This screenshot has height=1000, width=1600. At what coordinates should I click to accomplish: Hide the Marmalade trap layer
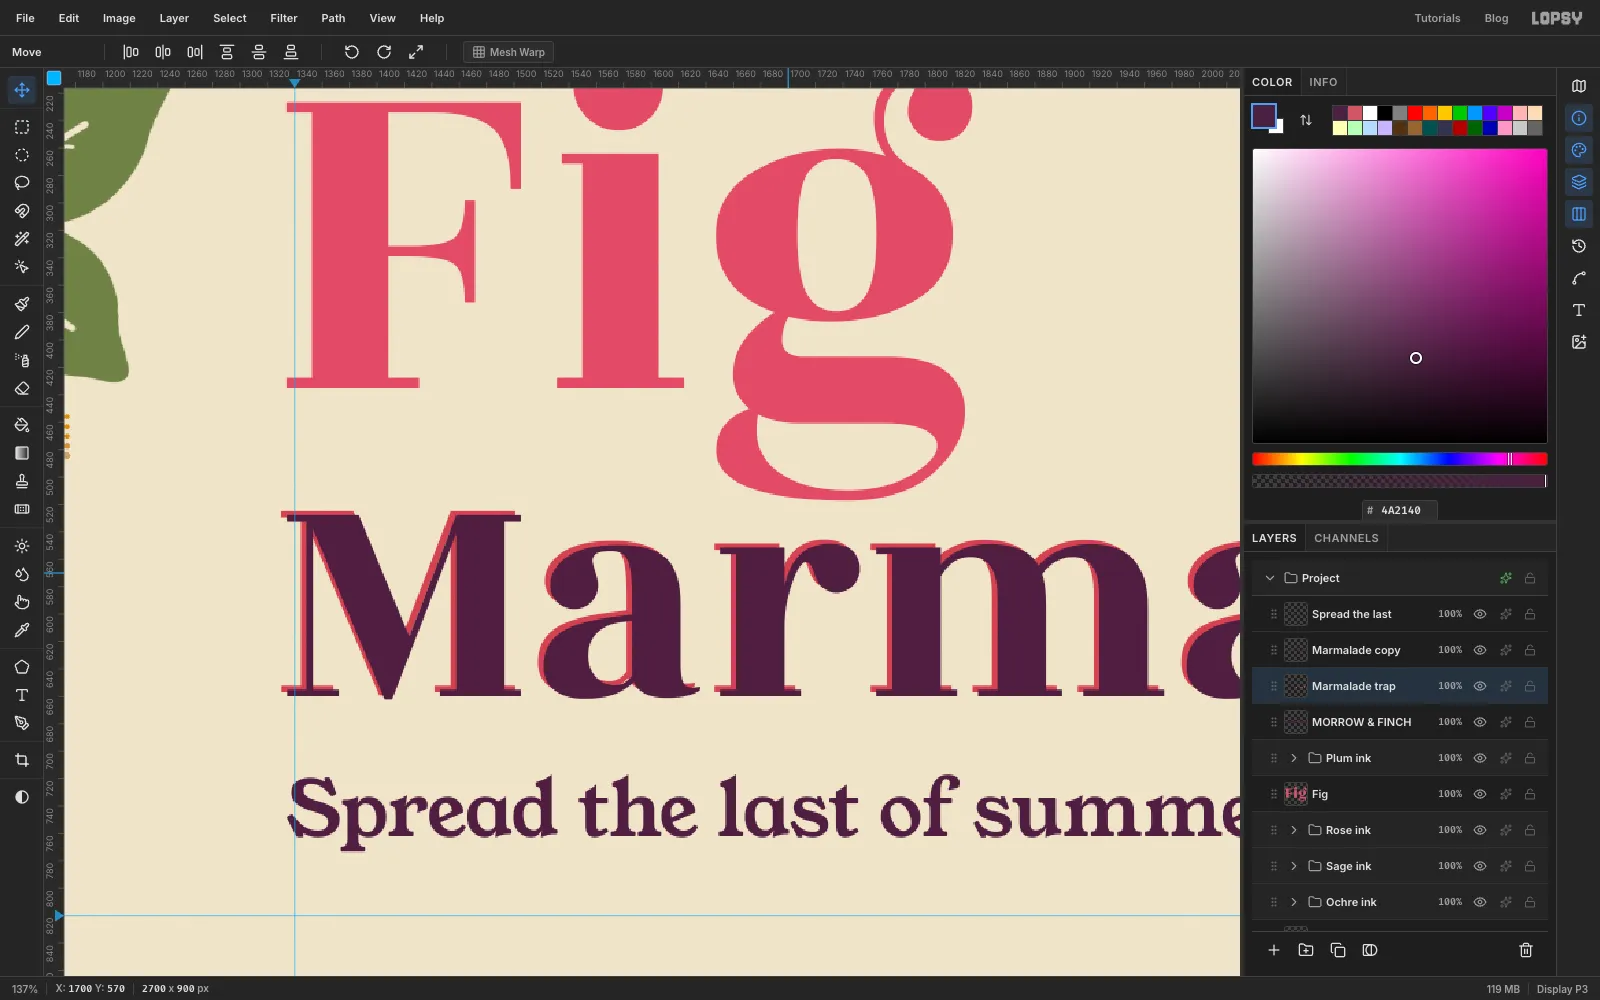[1480, 686]
